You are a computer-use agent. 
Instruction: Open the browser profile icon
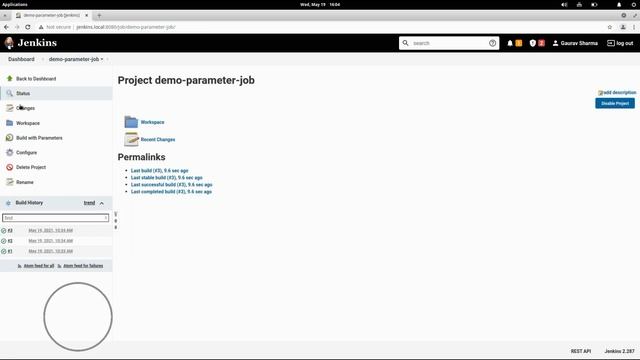click(x=623, y=27)
